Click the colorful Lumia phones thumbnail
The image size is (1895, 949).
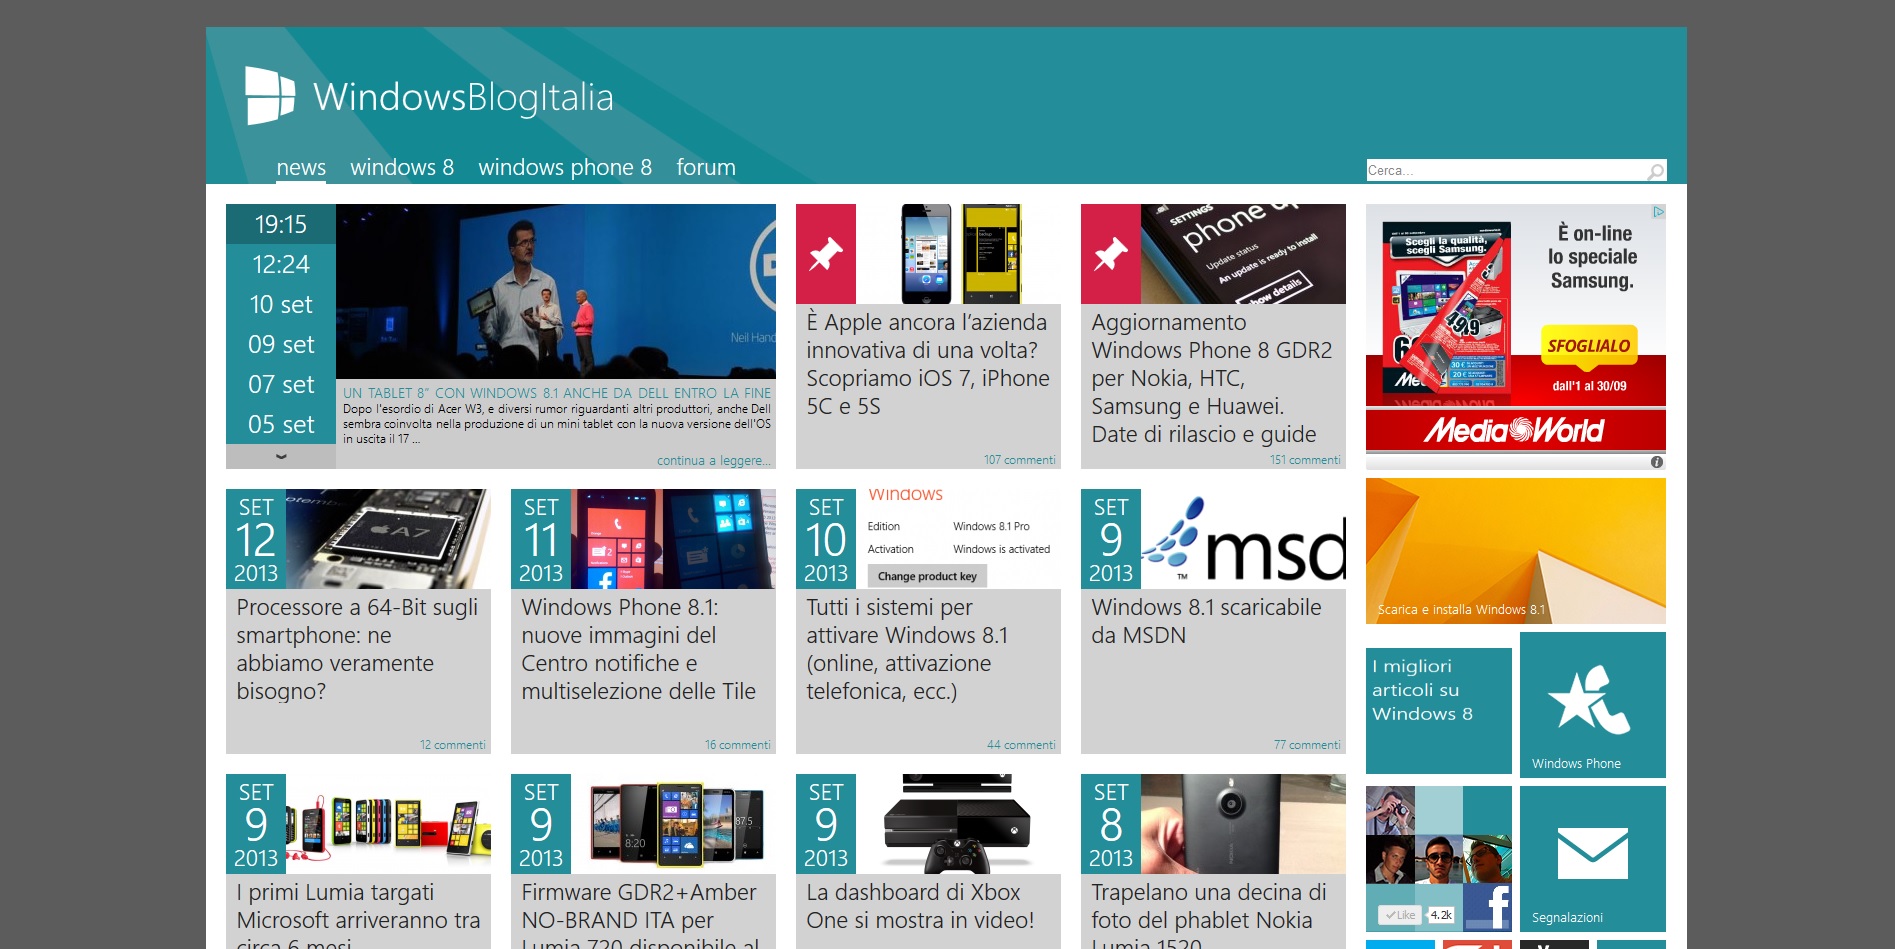tap(388, 824)
